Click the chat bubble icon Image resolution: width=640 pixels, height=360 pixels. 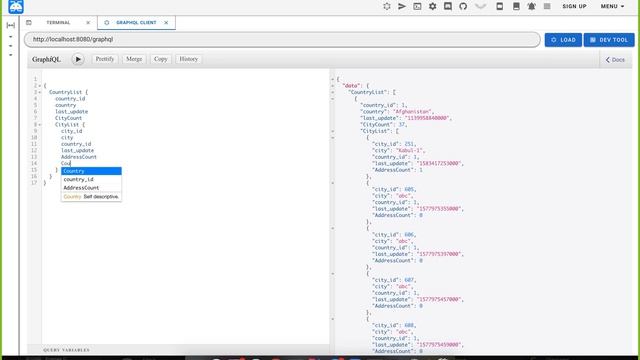[448, 7]
